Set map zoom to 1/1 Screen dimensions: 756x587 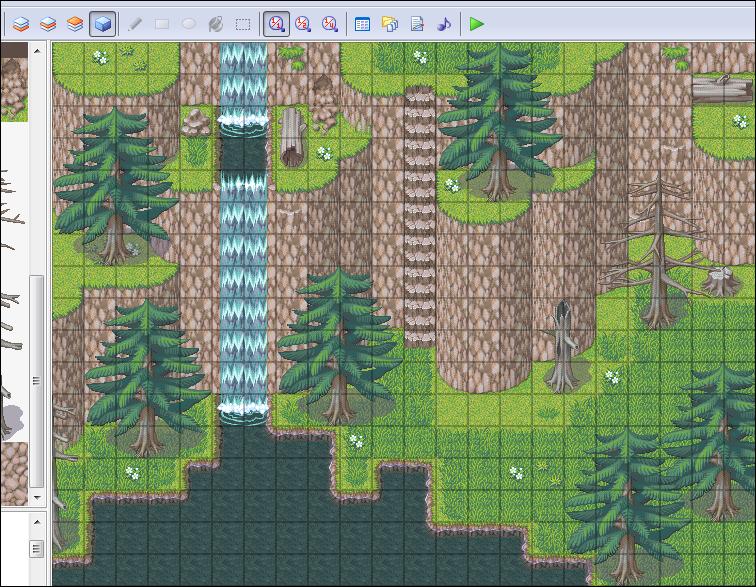tap(276, 24)
